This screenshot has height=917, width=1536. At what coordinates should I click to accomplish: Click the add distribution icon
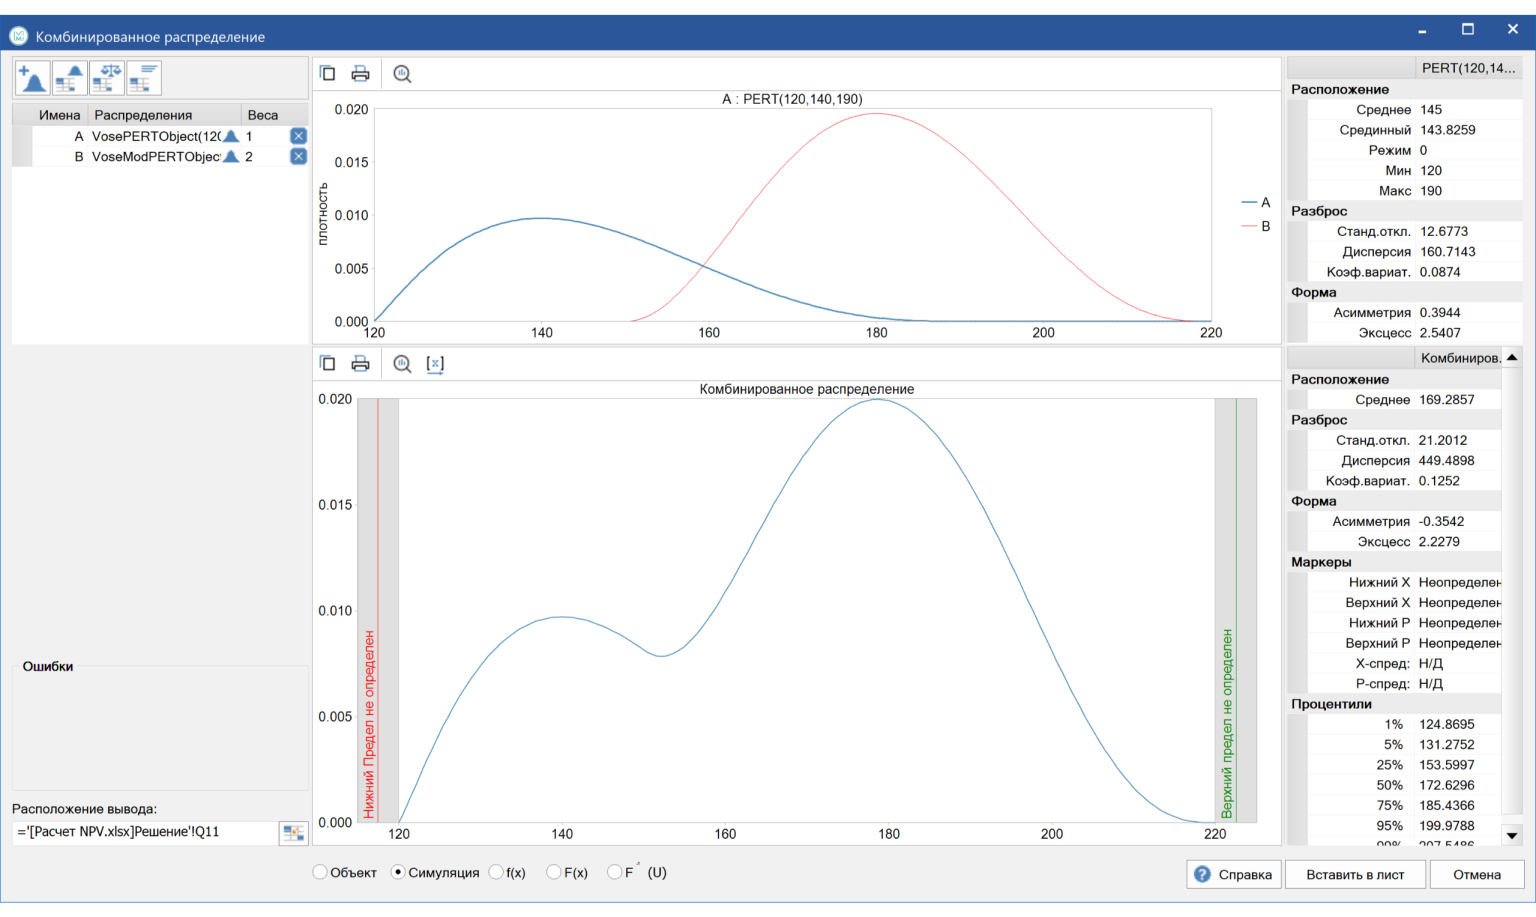point(32,78)
